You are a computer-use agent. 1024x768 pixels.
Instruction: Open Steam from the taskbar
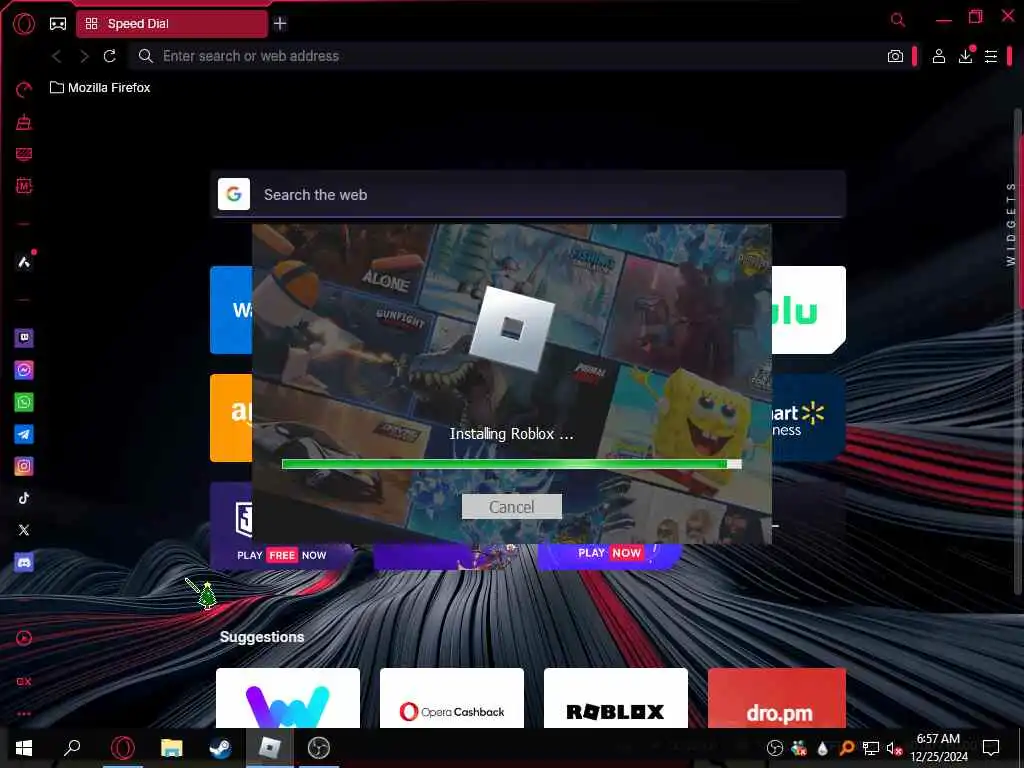pyautogui.click(x=220, y=748)
